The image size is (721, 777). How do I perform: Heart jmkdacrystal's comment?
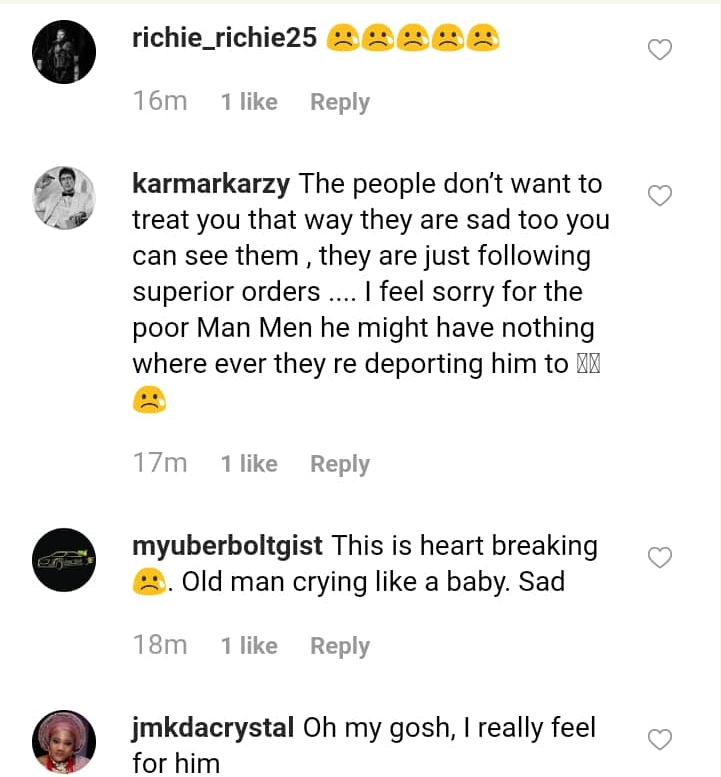[x=660, y=740]
